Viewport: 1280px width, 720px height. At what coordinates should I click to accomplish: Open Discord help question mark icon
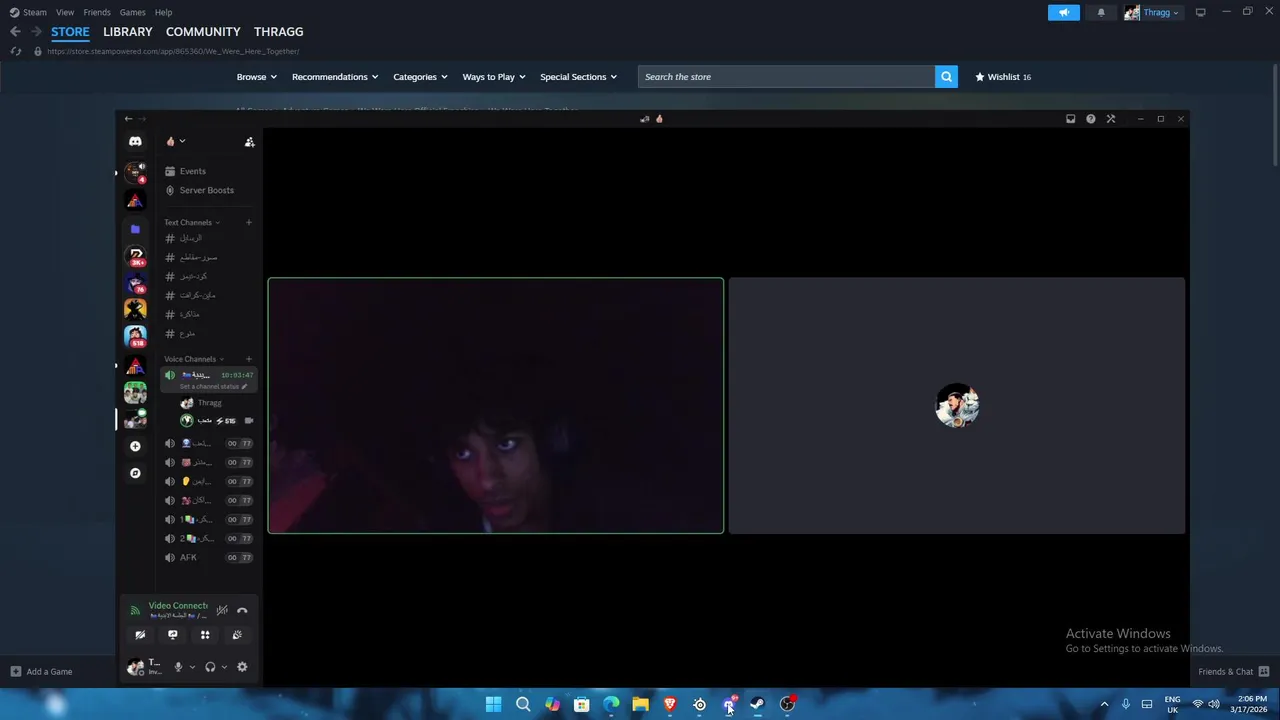[x=1090, y=119]
